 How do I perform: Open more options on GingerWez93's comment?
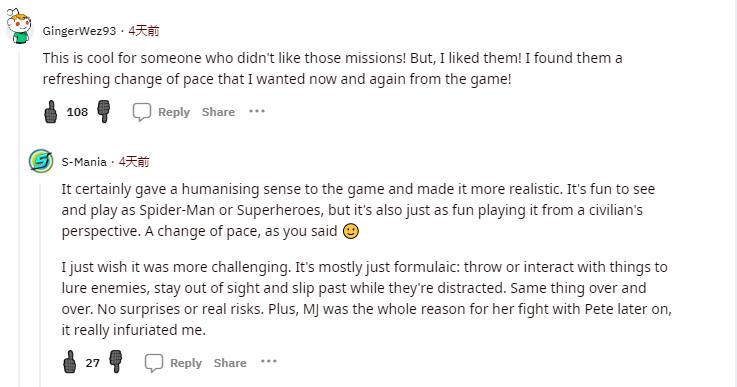(257, 111)
